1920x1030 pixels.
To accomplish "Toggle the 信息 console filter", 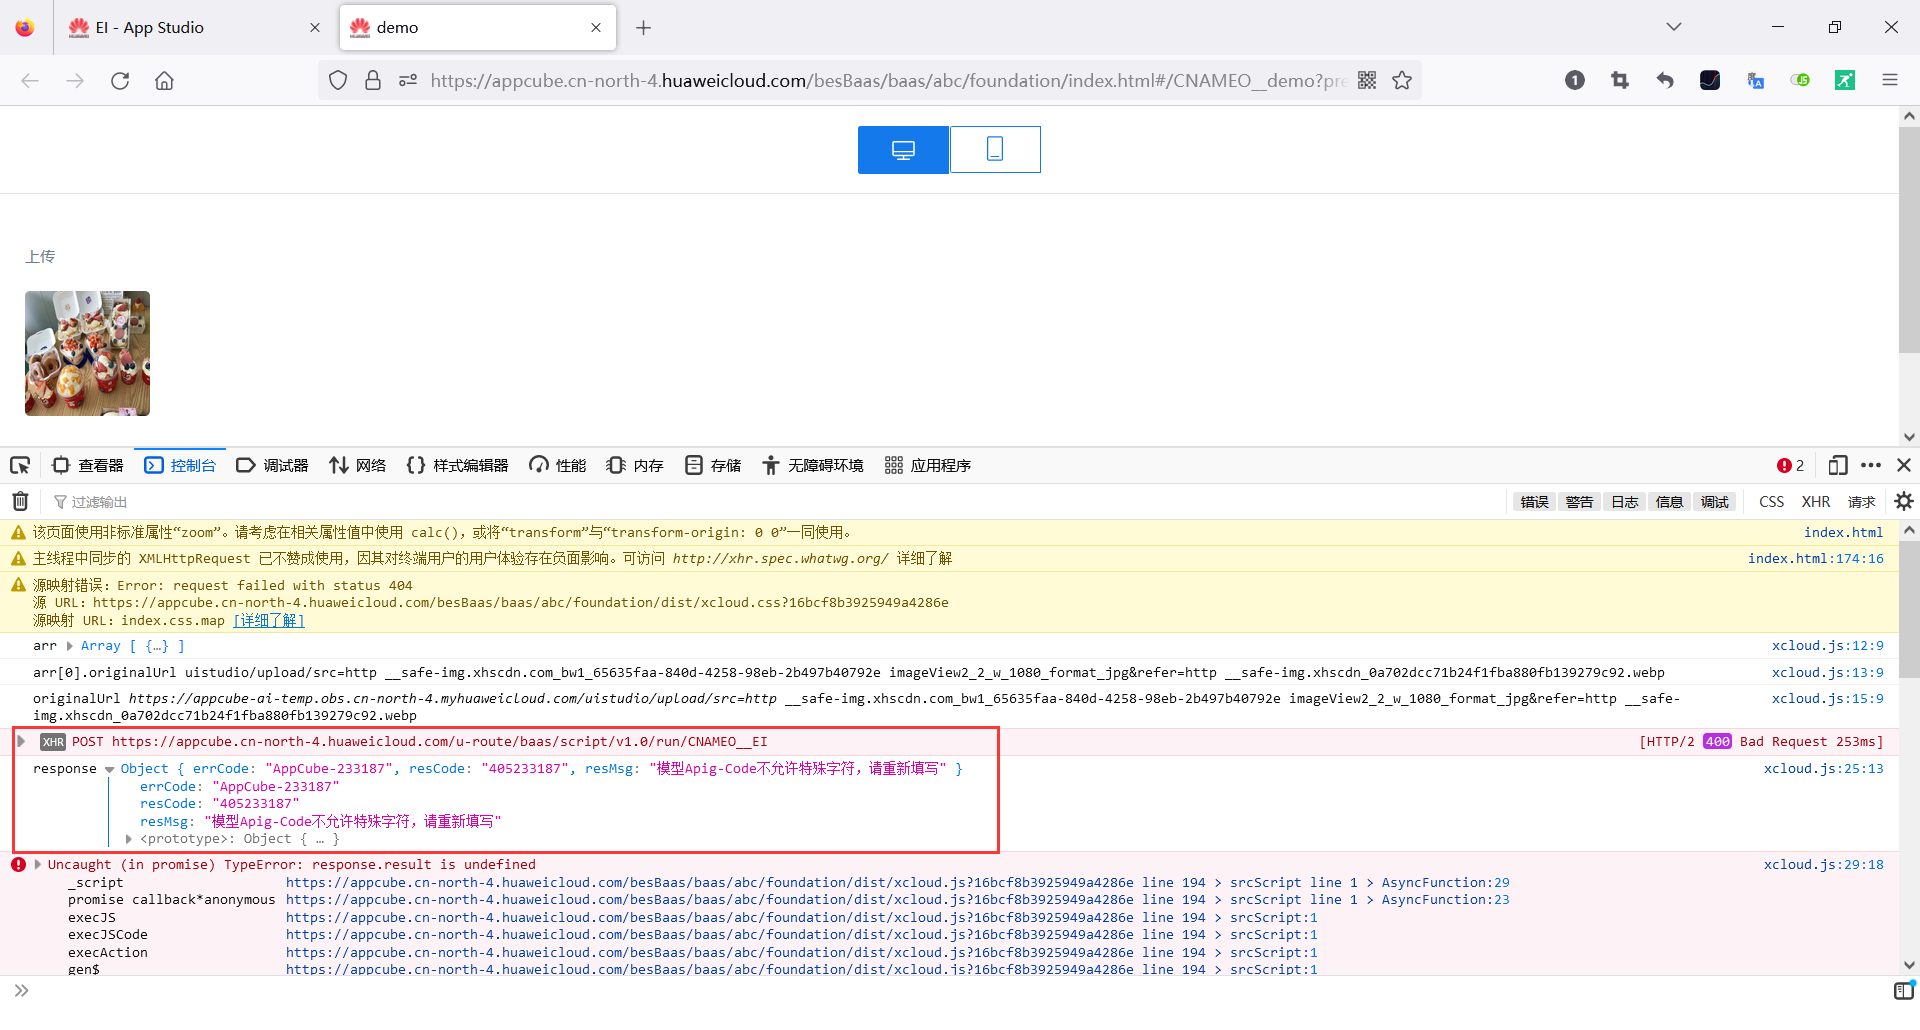I will click(1669, 502).
